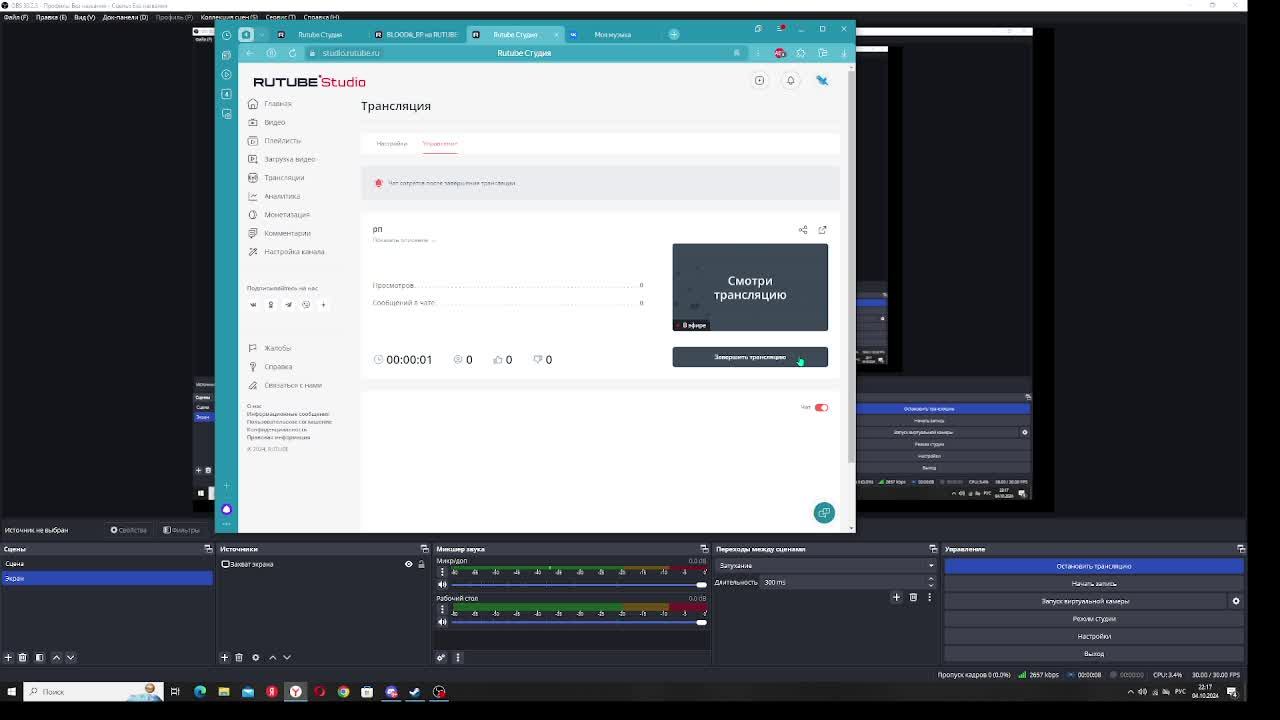
Task: Click Rutube add video icon near the bell
Action: tap(759, 80)
